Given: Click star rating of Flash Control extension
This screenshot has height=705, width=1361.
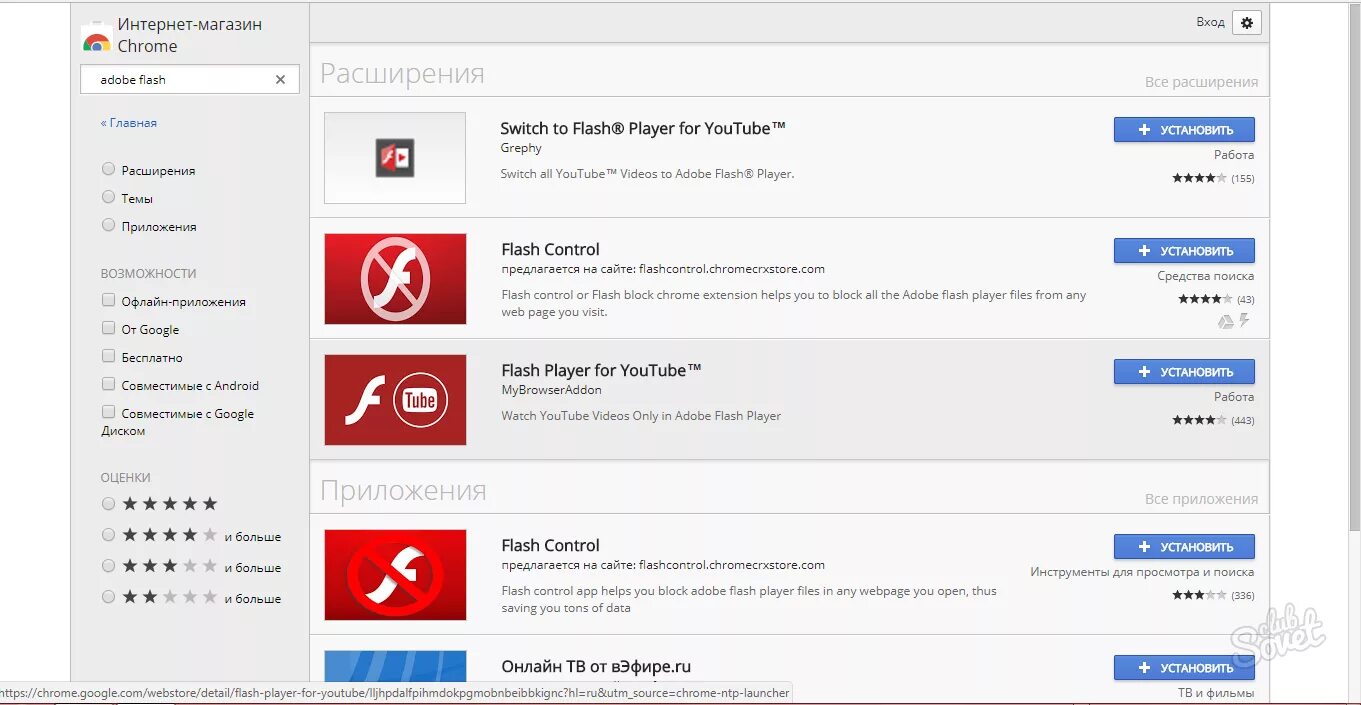Looking at the screenshot, I should point(1205,299).
